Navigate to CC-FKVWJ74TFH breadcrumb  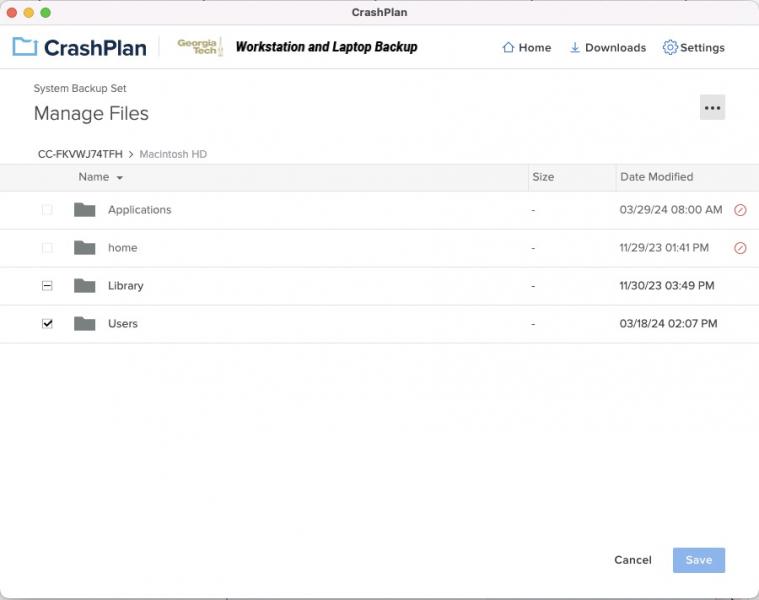click(x=80, y=154)
